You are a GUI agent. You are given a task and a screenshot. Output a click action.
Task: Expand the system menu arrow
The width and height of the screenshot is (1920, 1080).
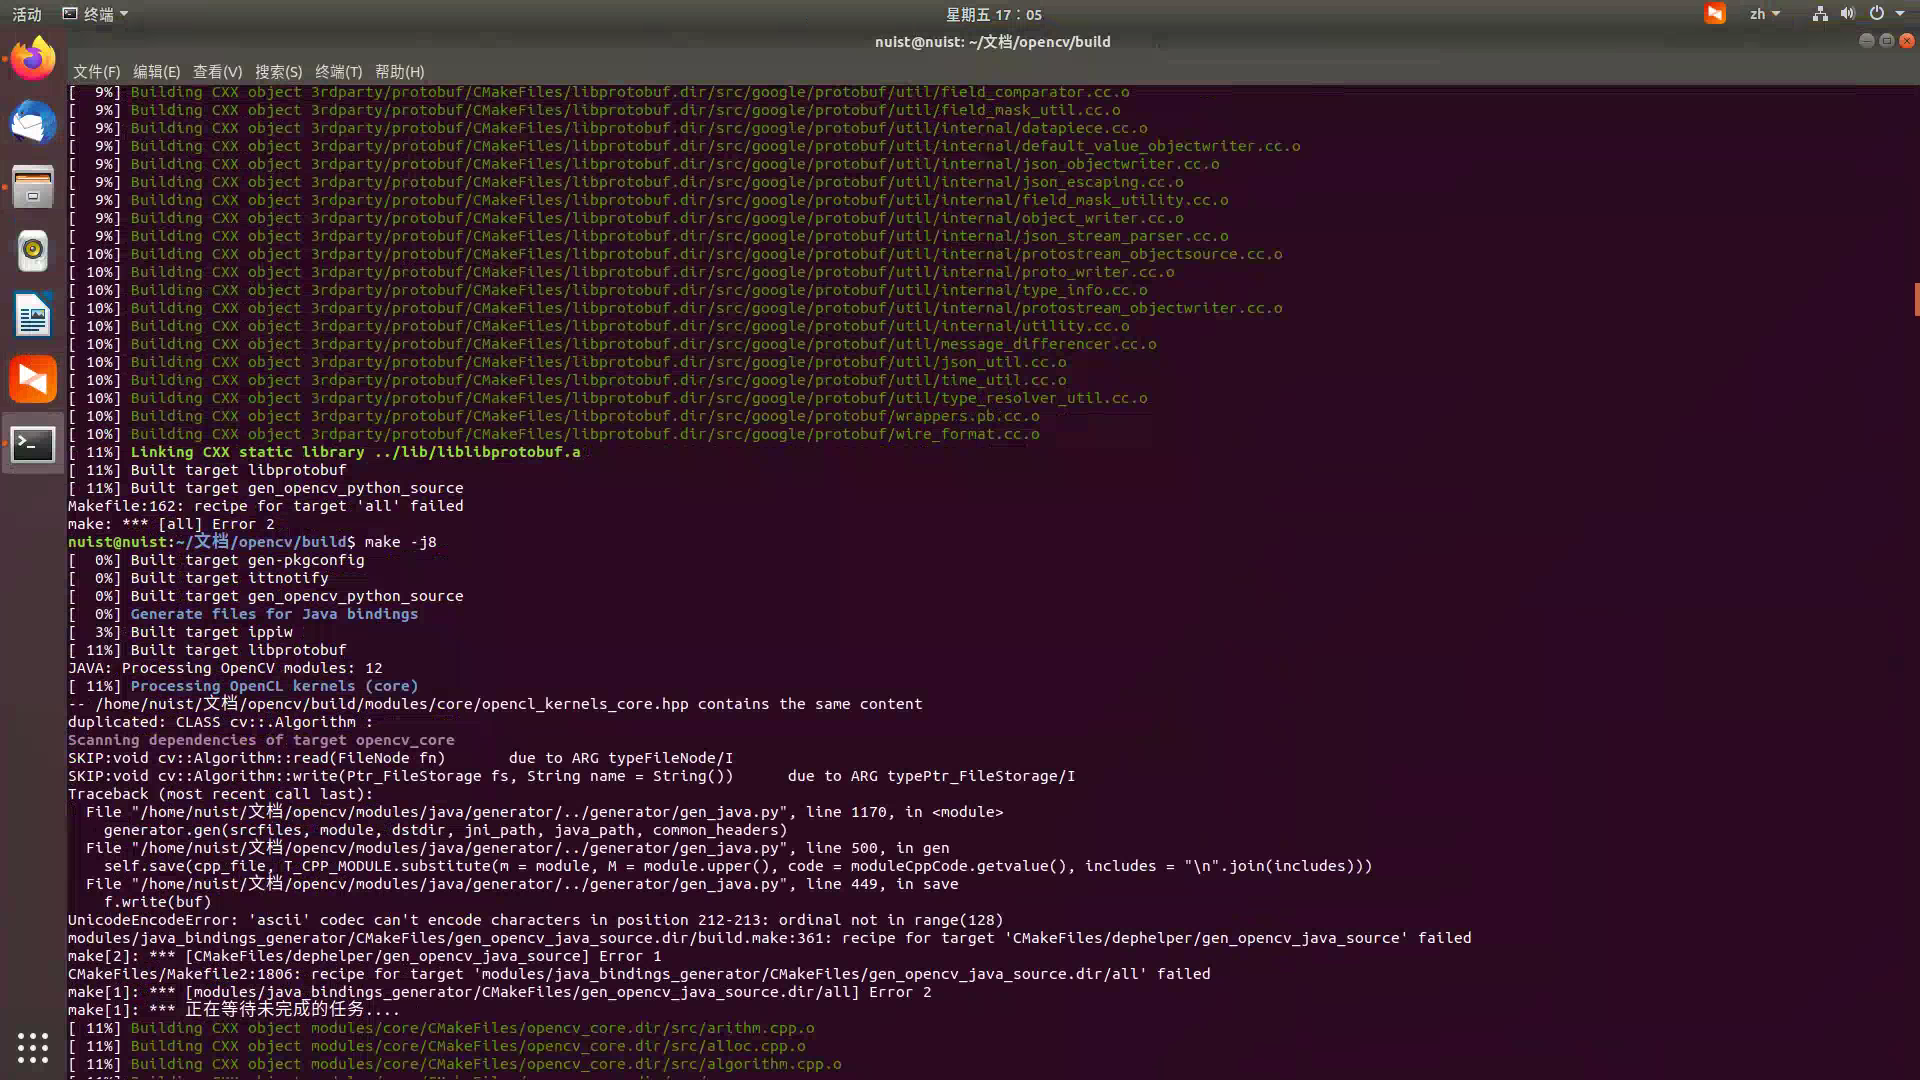coord(1900,14)
